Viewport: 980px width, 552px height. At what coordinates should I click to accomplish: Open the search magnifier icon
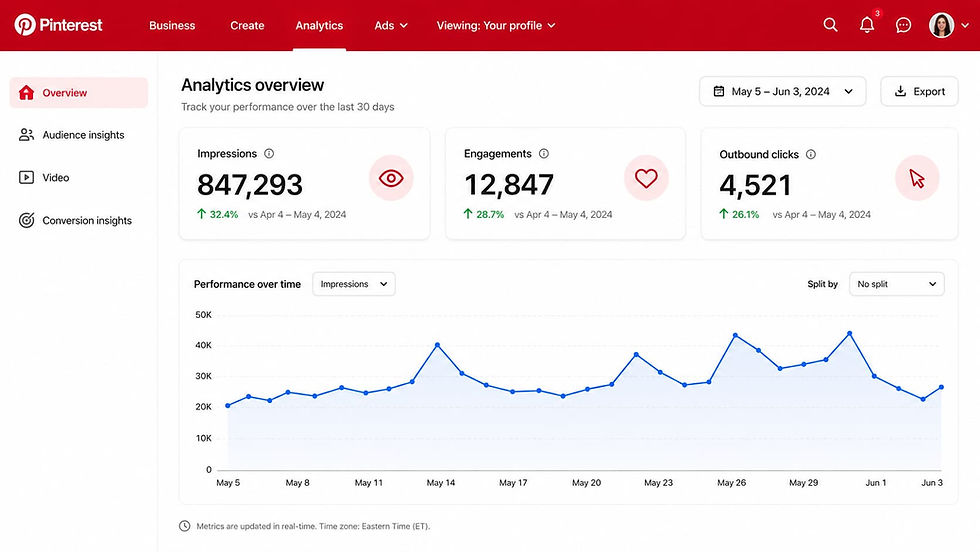(x=830, y=25)
